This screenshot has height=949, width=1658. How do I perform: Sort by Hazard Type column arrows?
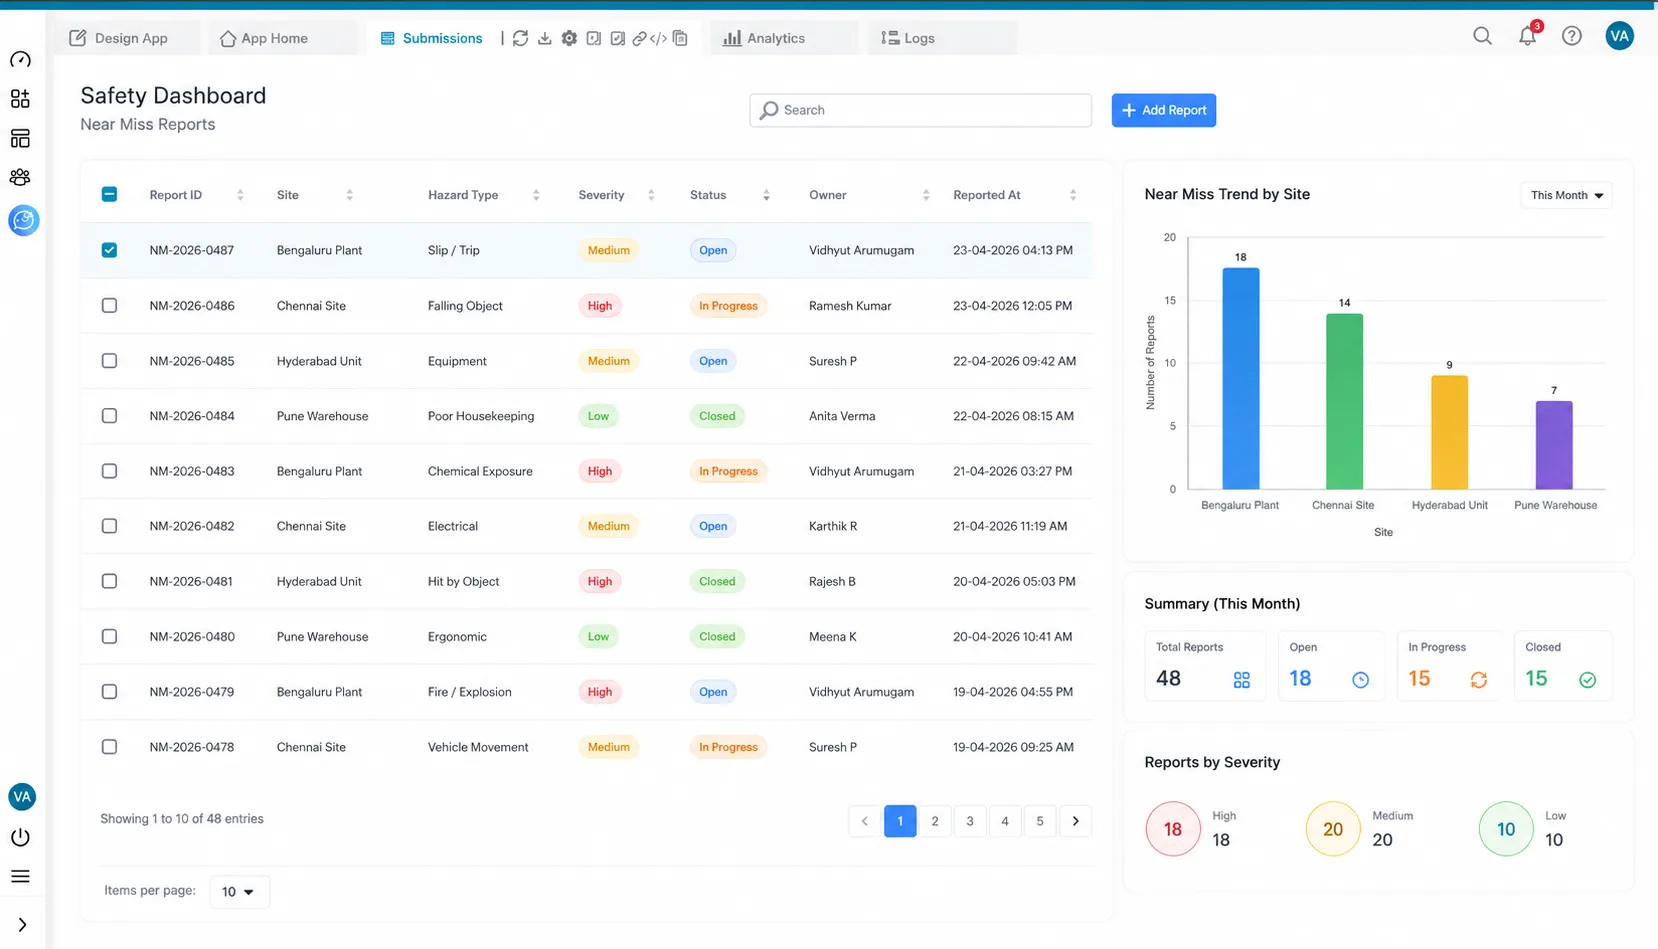click(536, 195)
